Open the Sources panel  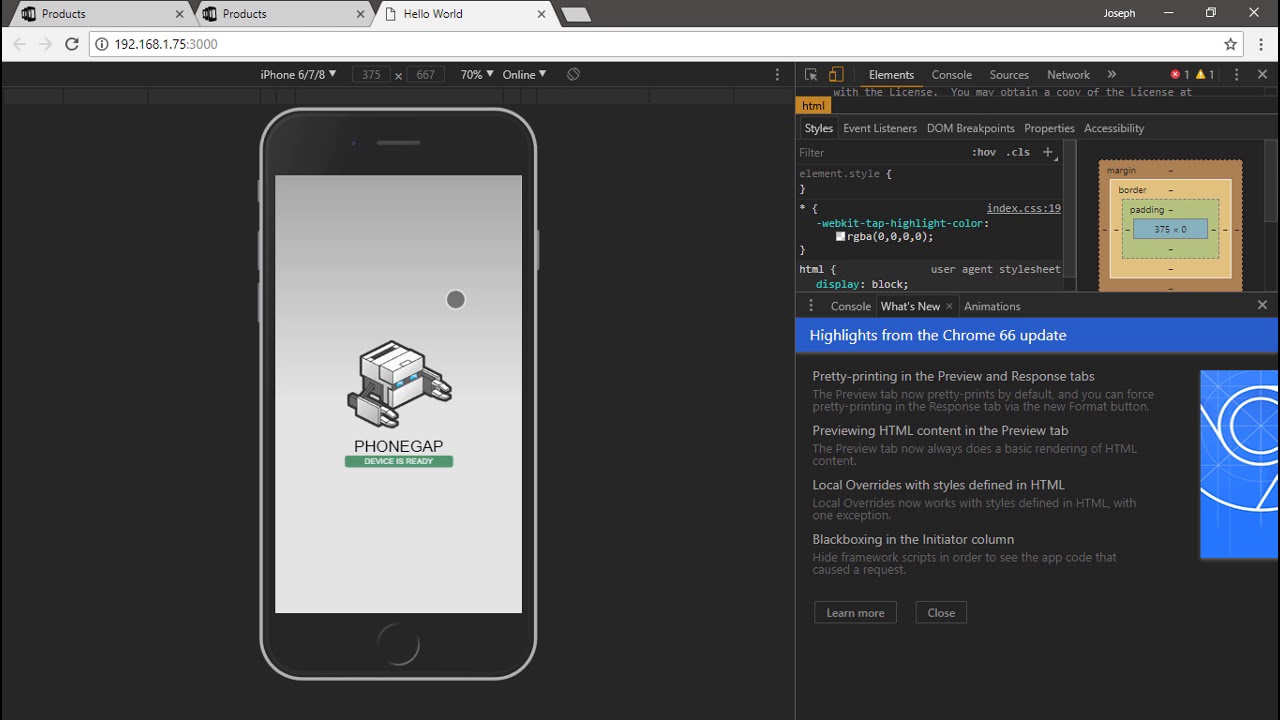coord(1009,75)
